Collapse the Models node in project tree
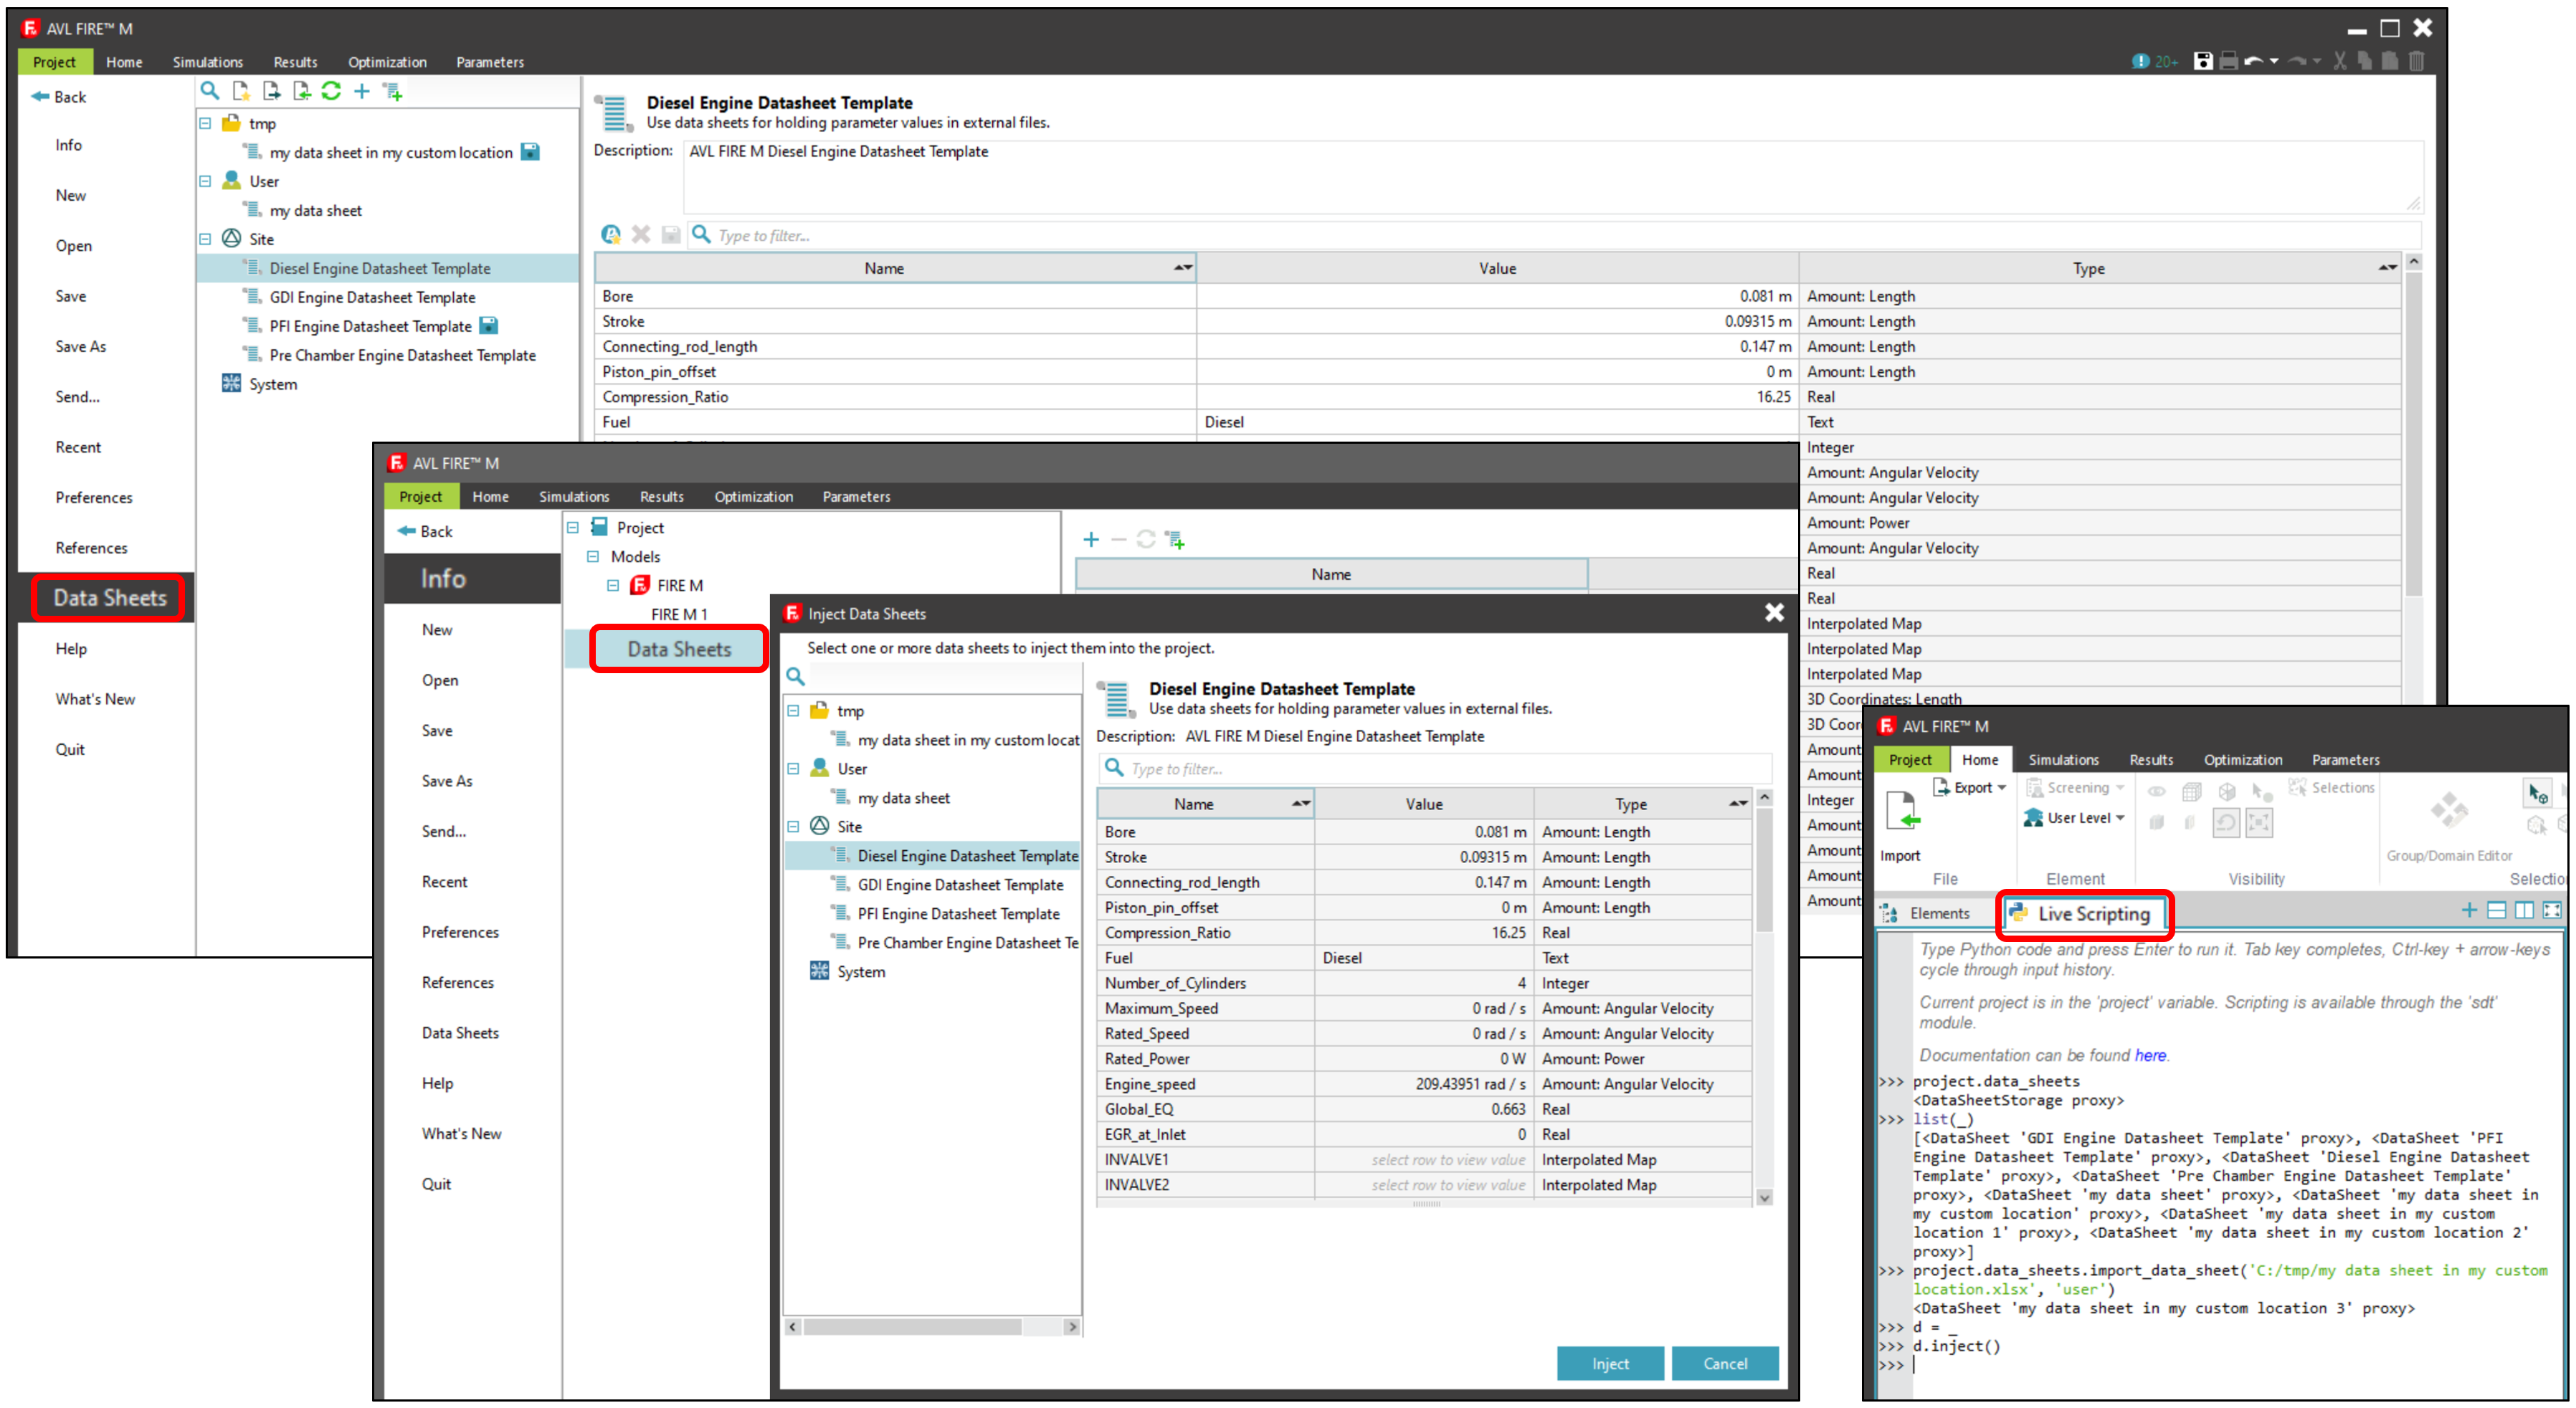2576x1408 pixels. click(x=593, y=556)
